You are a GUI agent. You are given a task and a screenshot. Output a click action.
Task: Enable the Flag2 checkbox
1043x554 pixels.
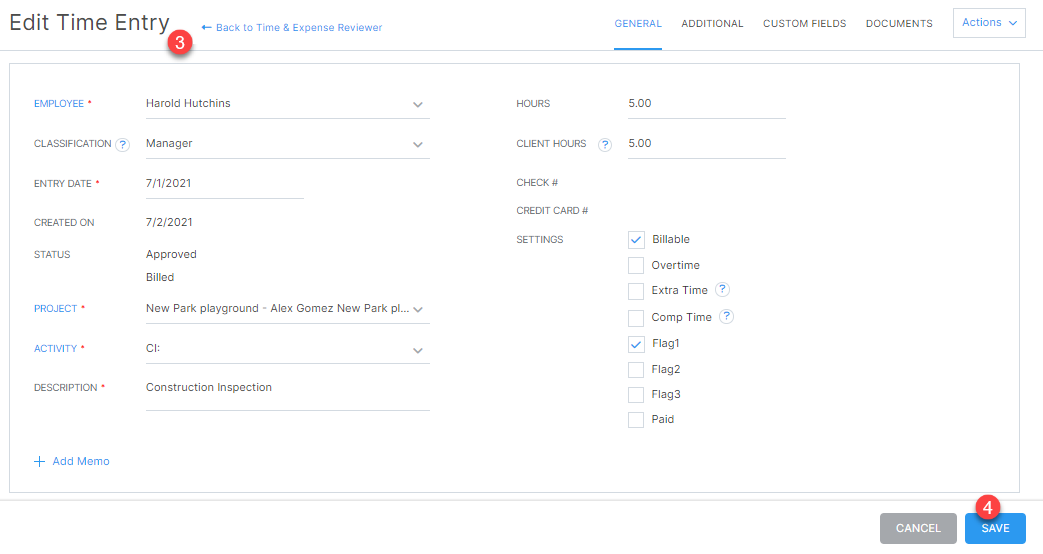click(x=636, y=370)
